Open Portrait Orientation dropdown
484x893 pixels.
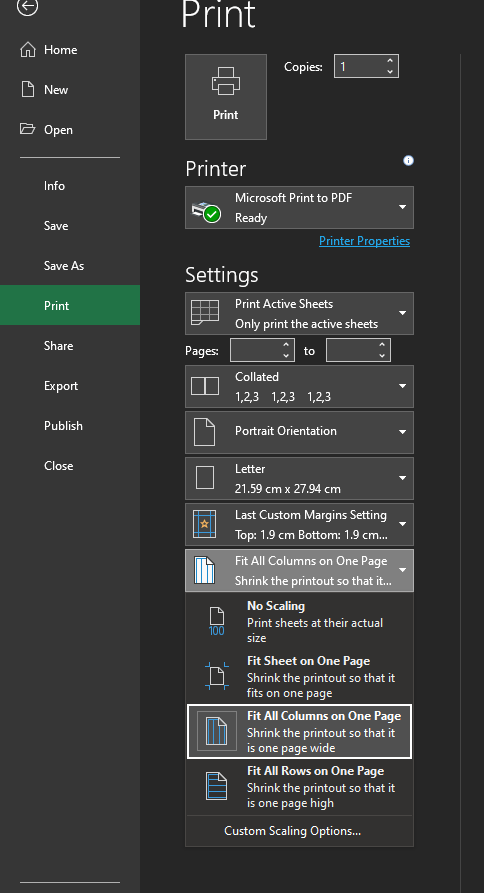pyautogui.click(x=300, y=432)
